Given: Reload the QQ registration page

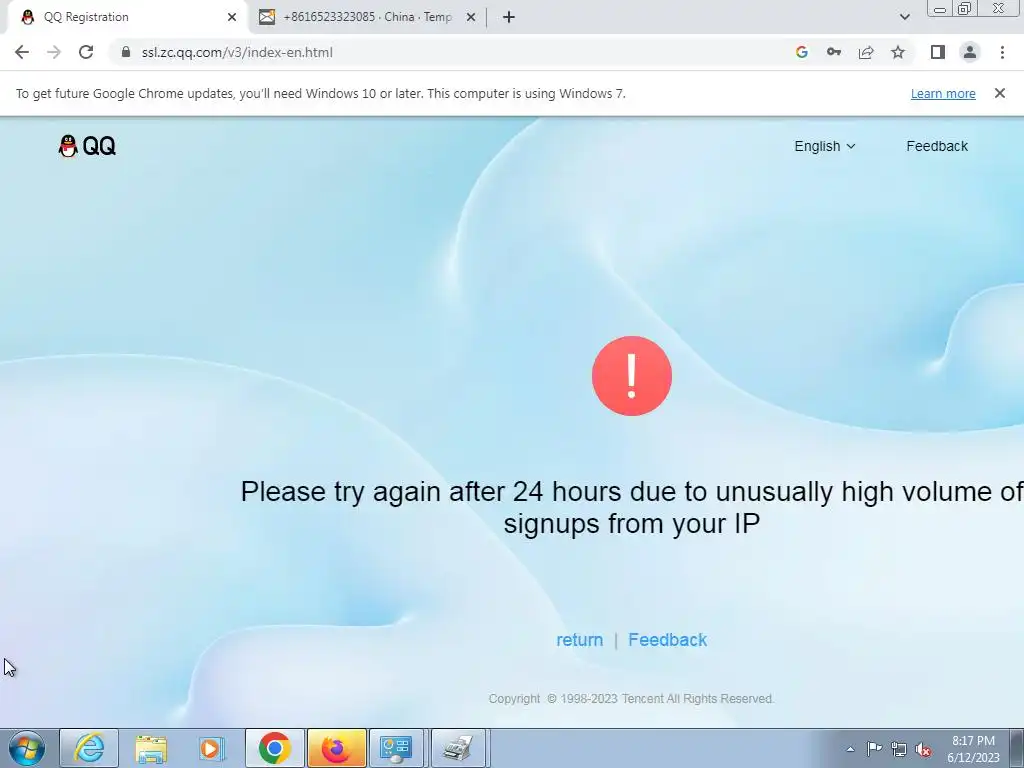Looking at the screenshot, I should click(x=86, y=52).
